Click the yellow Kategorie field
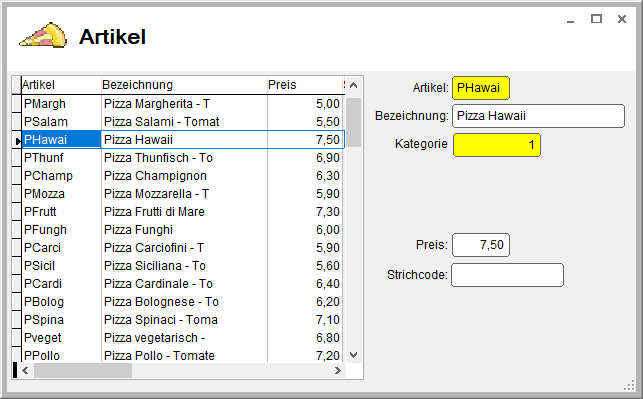The width and height of the screenshot is (643, 399). [497, 145]
